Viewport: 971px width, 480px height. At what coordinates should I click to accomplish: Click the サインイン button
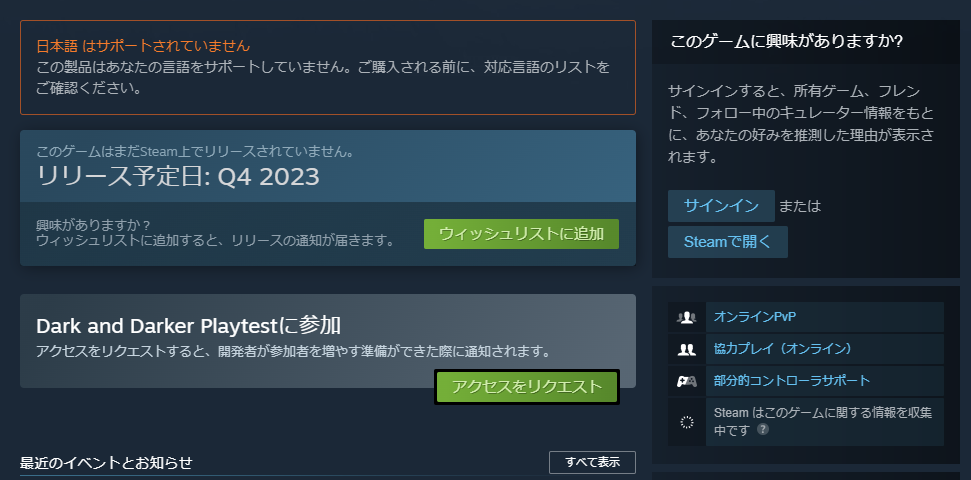click(x=721, y=206)
